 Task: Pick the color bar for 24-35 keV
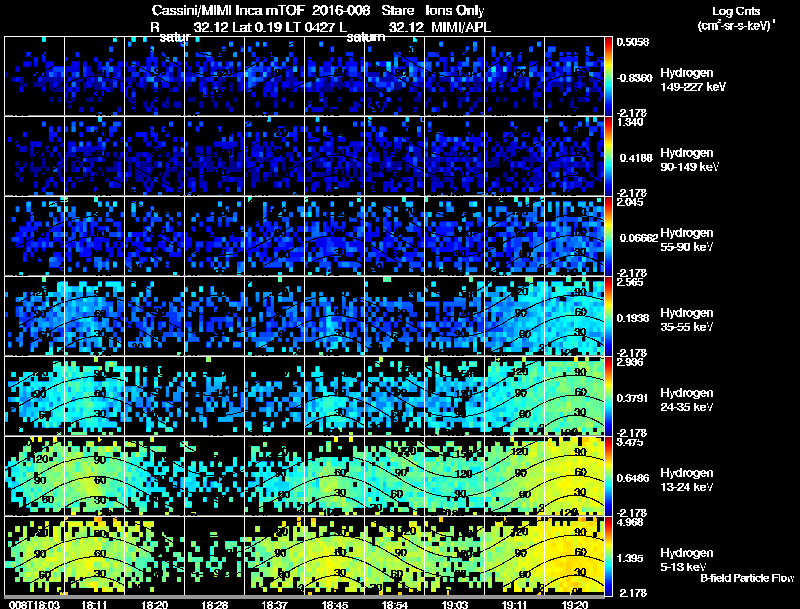[610, 396]
